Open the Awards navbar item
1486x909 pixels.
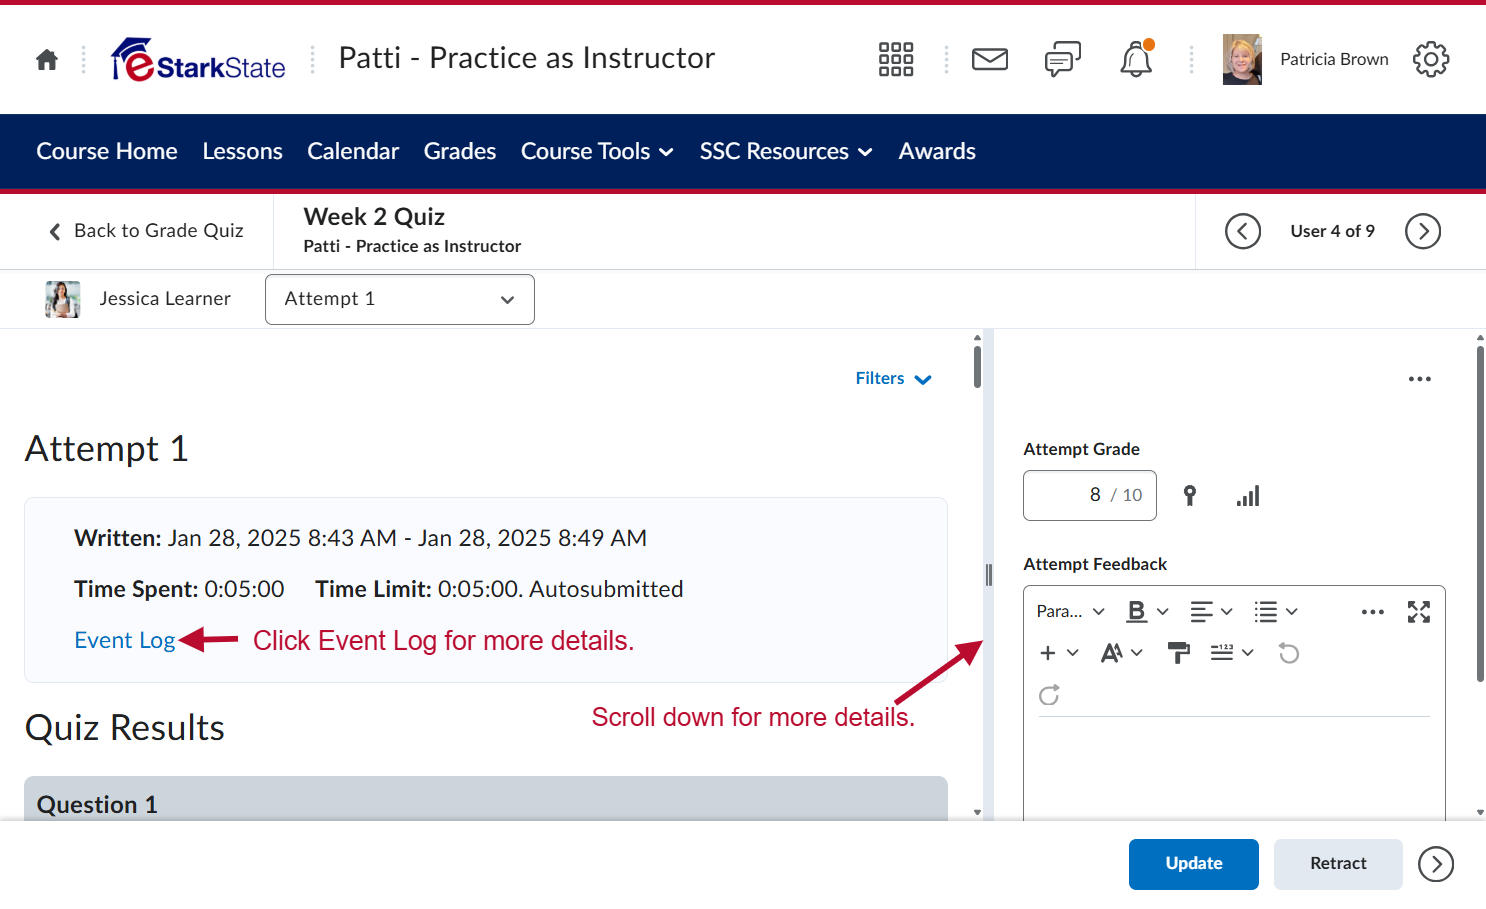[937, 151]
